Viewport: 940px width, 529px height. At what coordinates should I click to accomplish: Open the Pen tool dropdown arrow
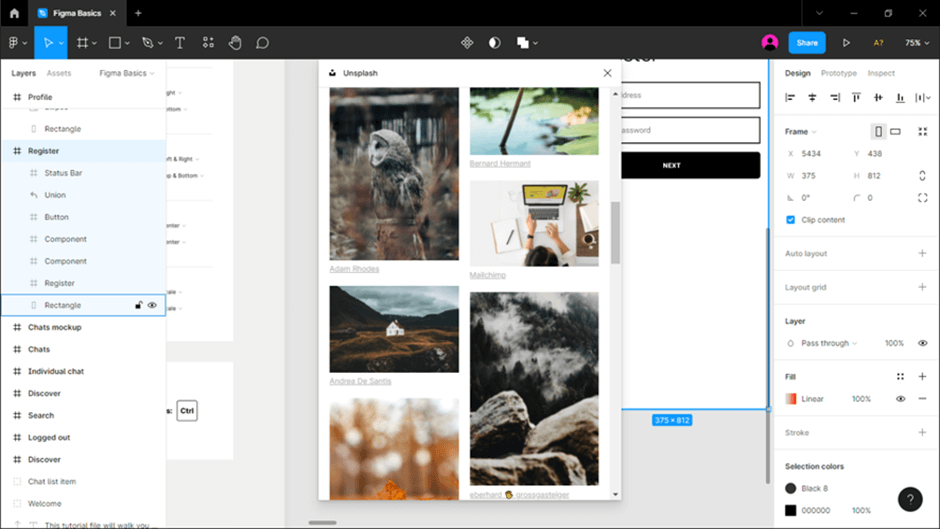(x=160, y=43)
